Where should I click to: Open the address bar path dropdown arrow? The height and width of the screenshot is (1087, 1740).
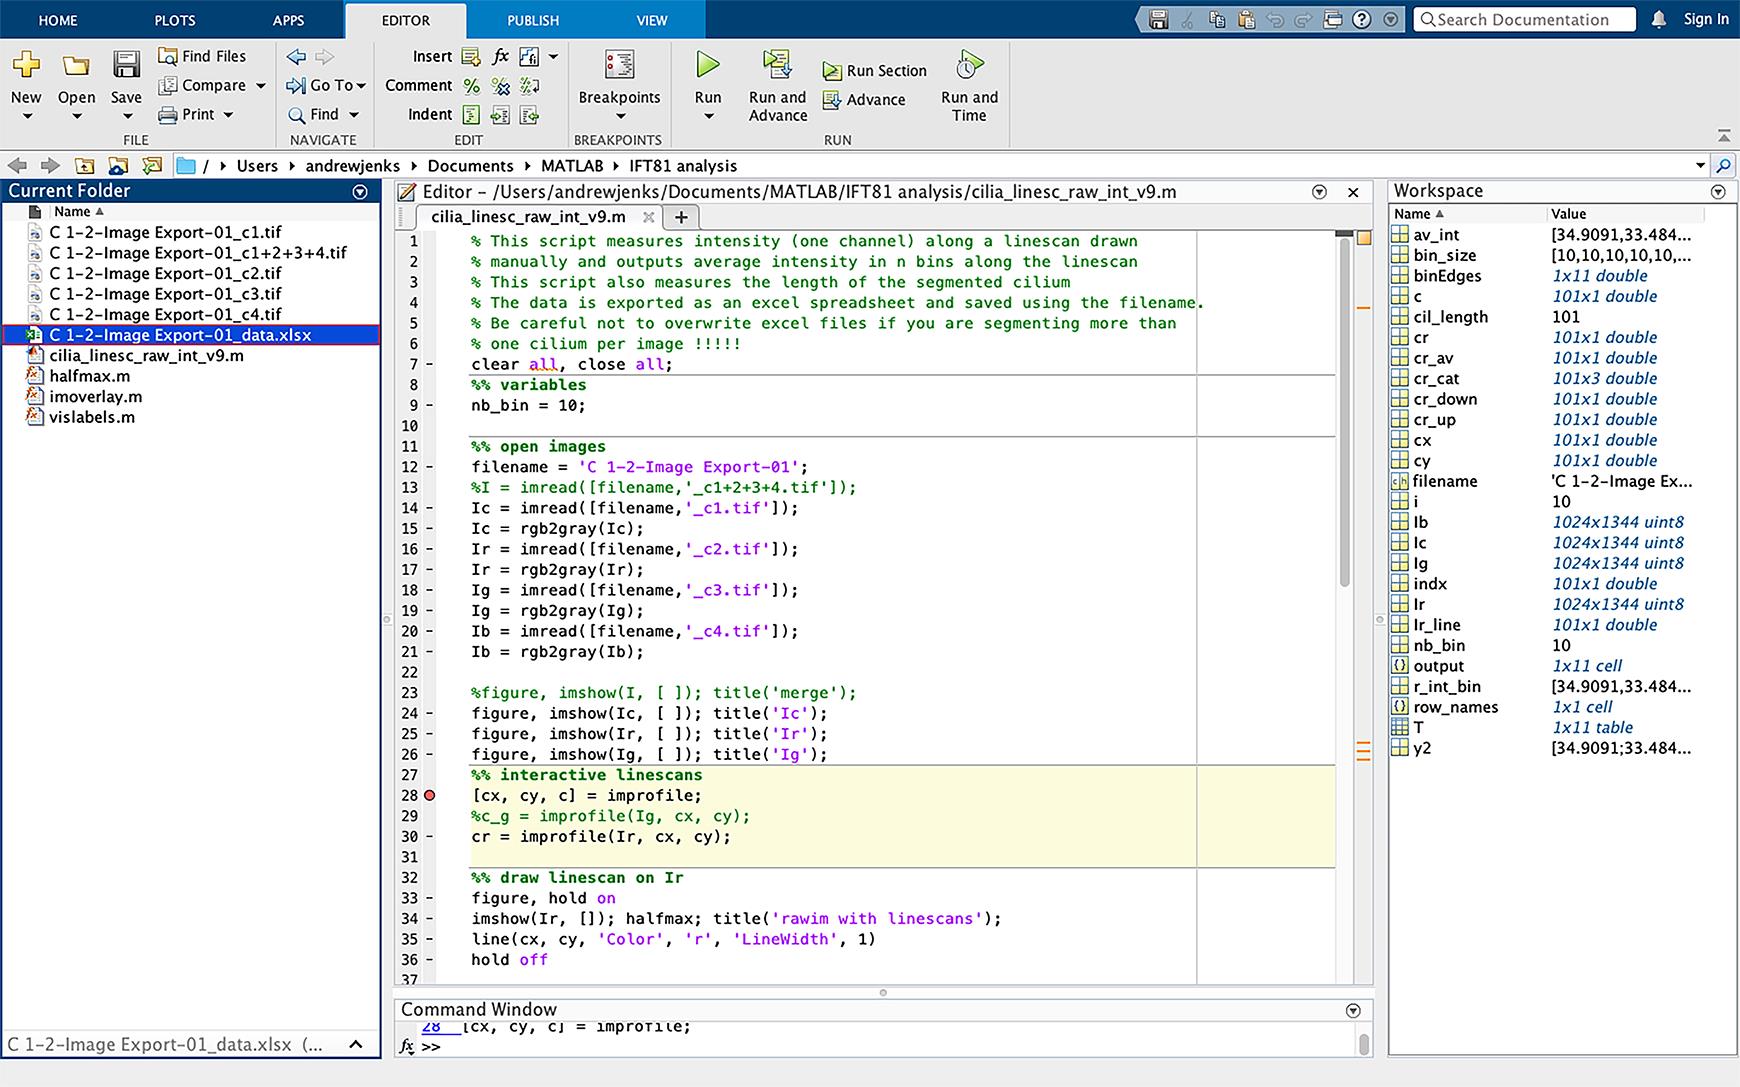click(1700, 166)
